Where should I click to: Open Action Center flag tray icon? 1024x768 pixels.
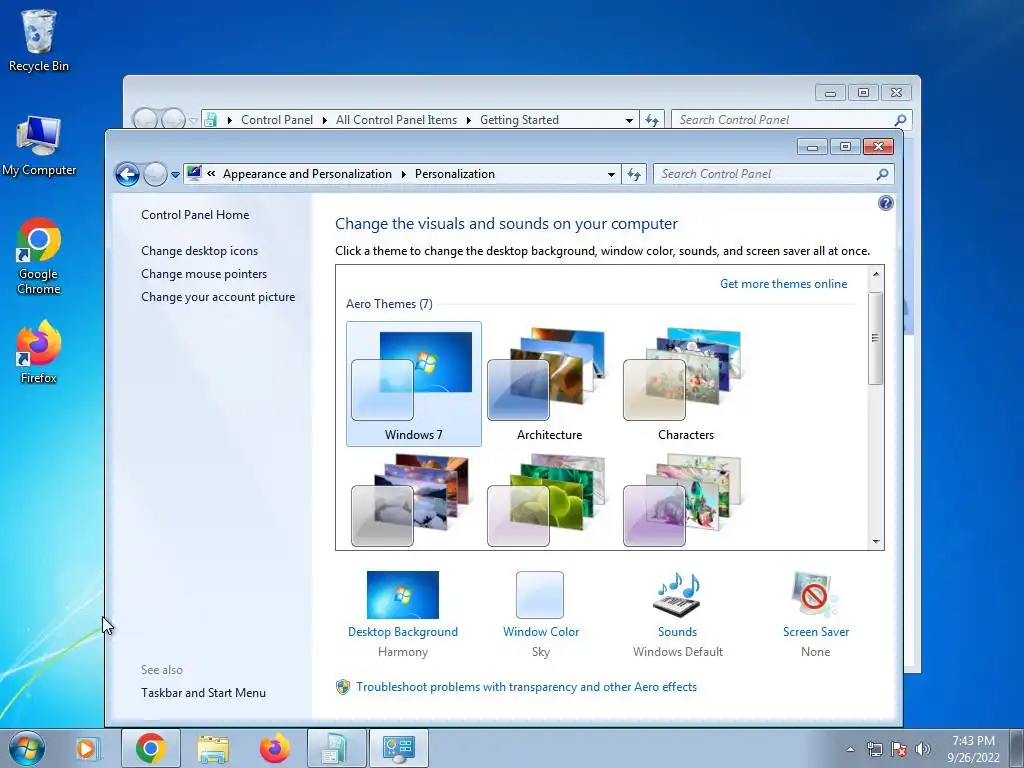(899, 749)
